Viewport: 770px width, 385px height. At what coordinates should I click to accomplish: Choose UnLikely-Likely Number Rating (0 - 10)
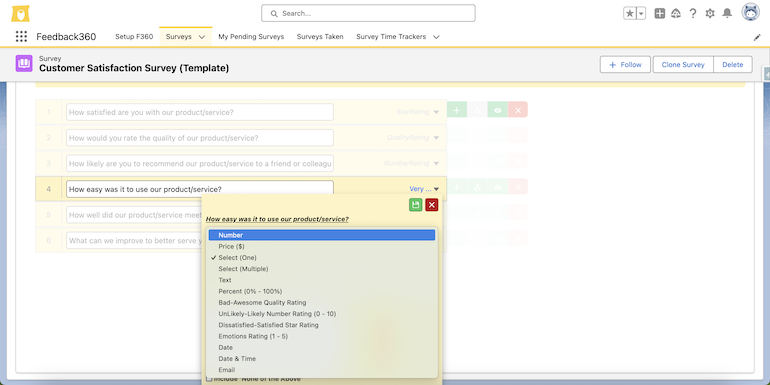tap(322, 314)
